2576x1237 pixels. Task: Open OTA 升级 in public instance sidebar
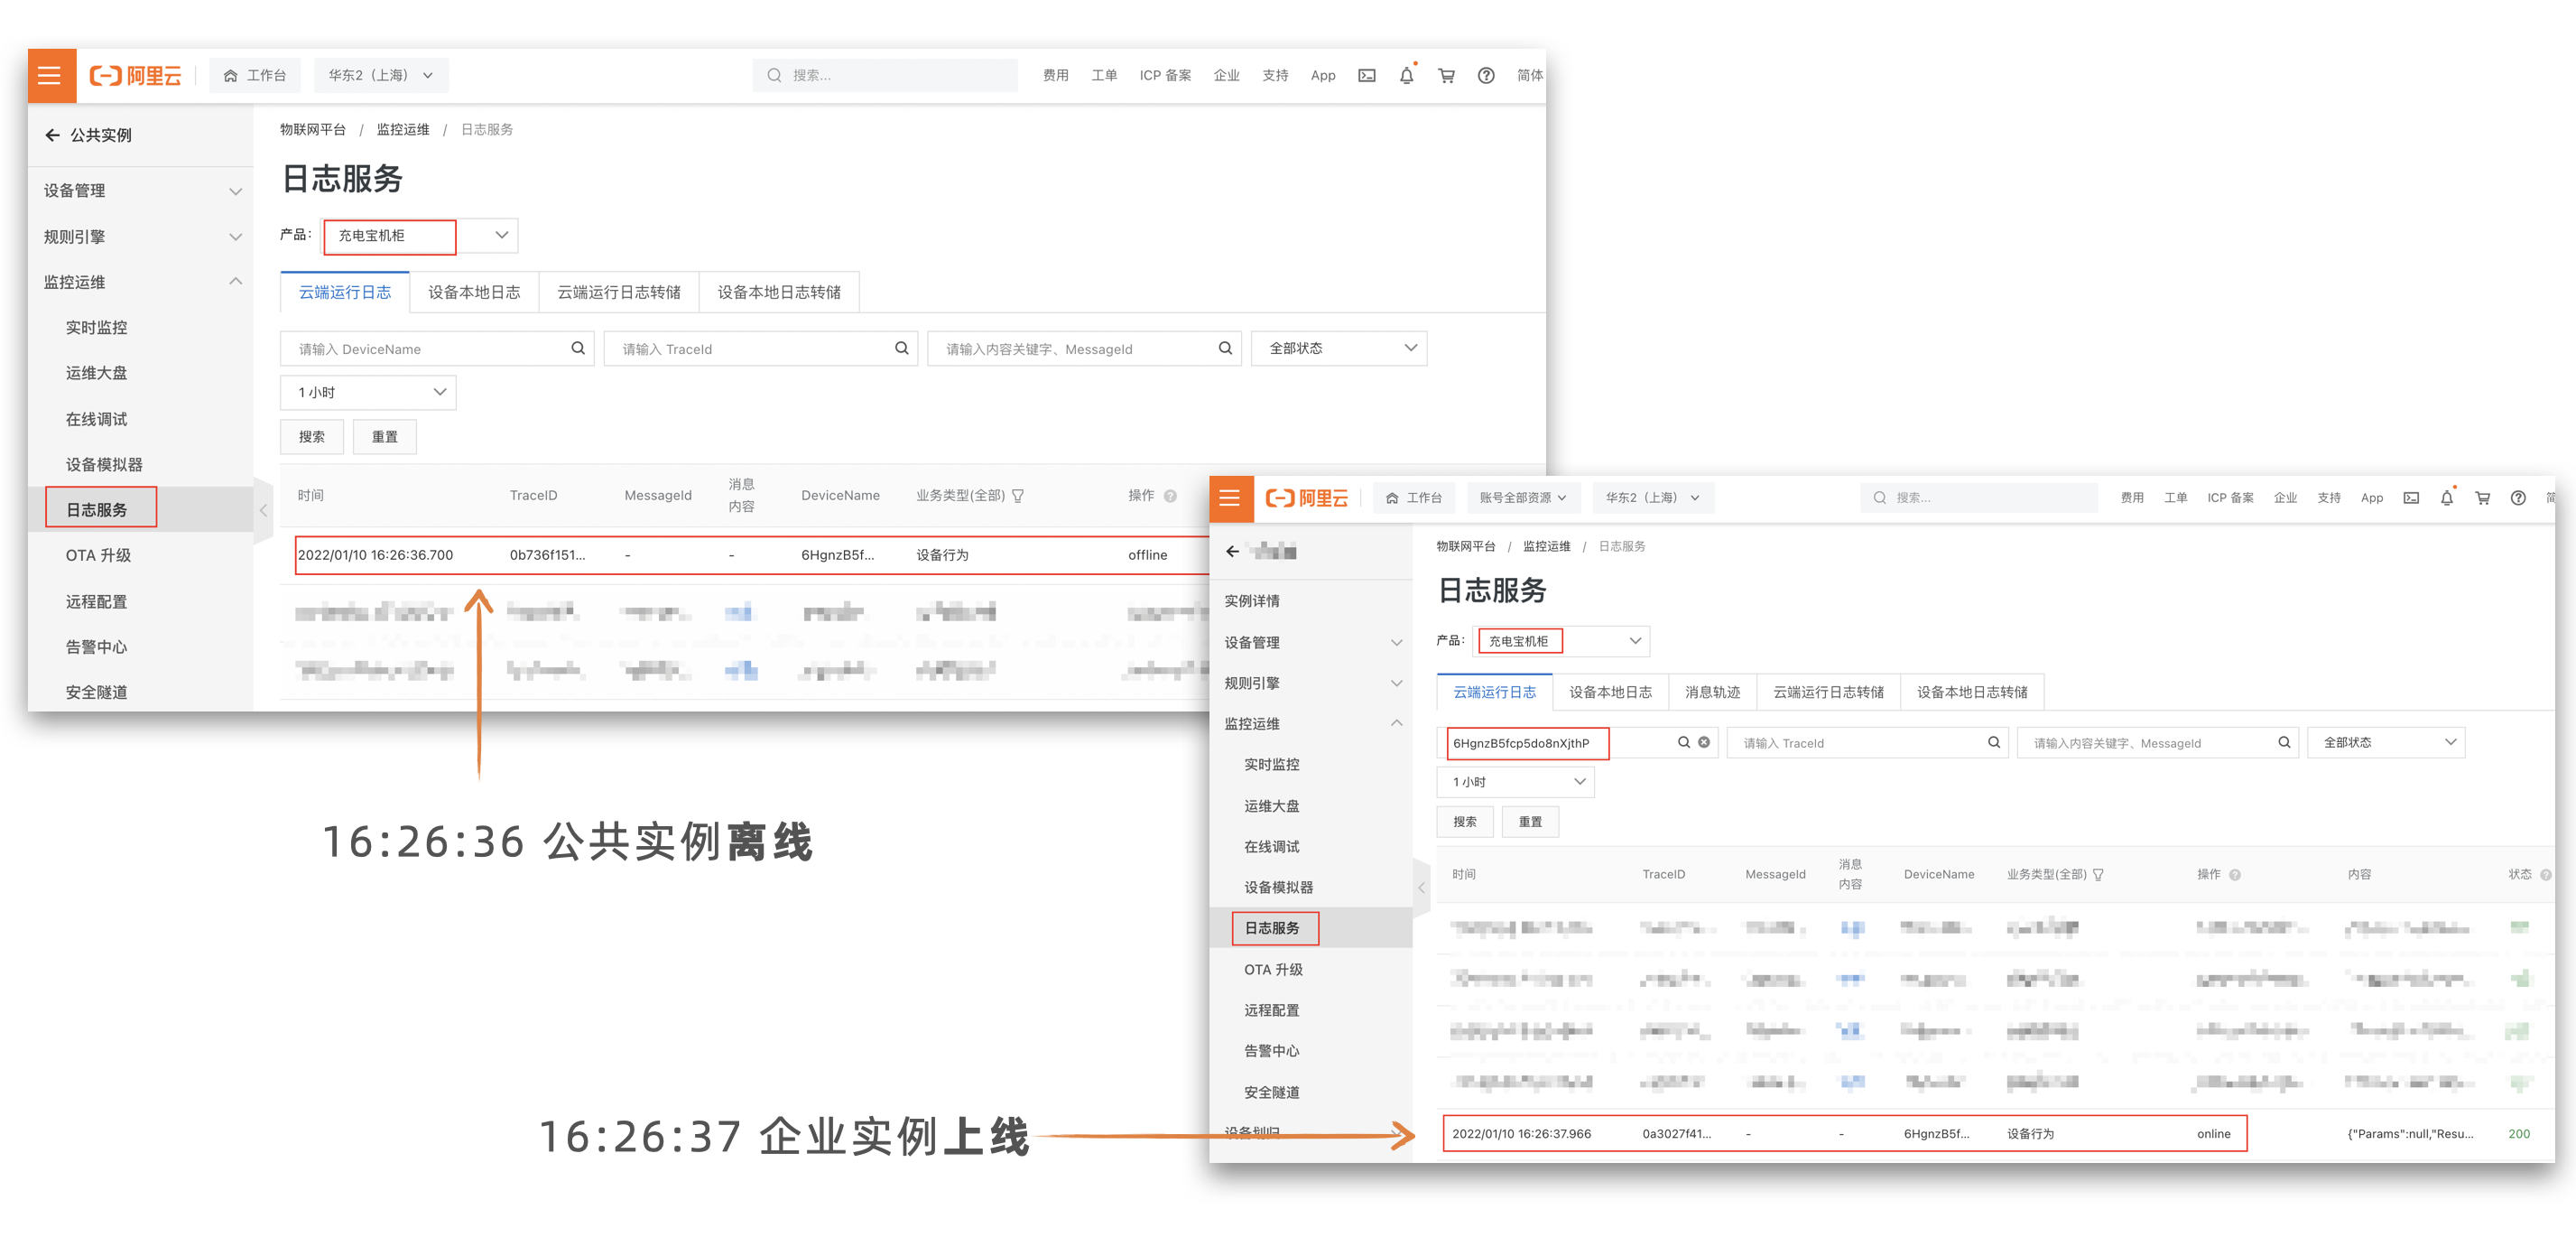point(98,555)
